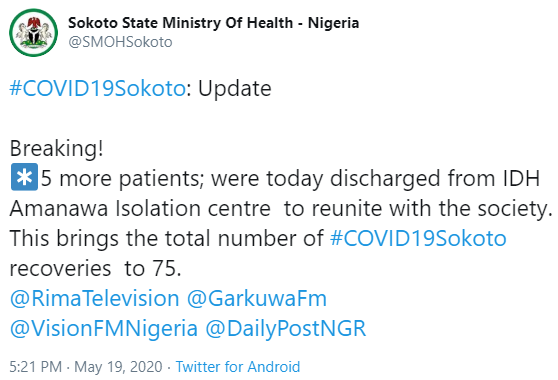The height and width of the screenshot is (380, 558).
Task: Open the Twitter for Android source link
Action: [x=238, y=366]
